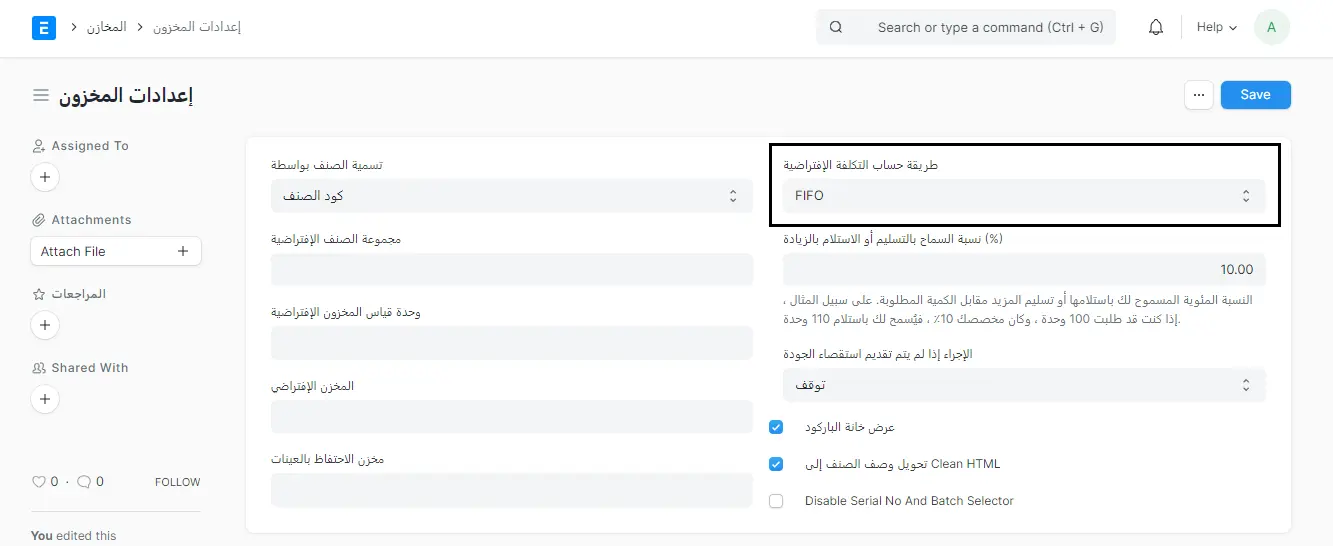The image size is (1333, 546).
Task: Click the allowance percentage field showing 10.00
Action: tap(1024, 270)
